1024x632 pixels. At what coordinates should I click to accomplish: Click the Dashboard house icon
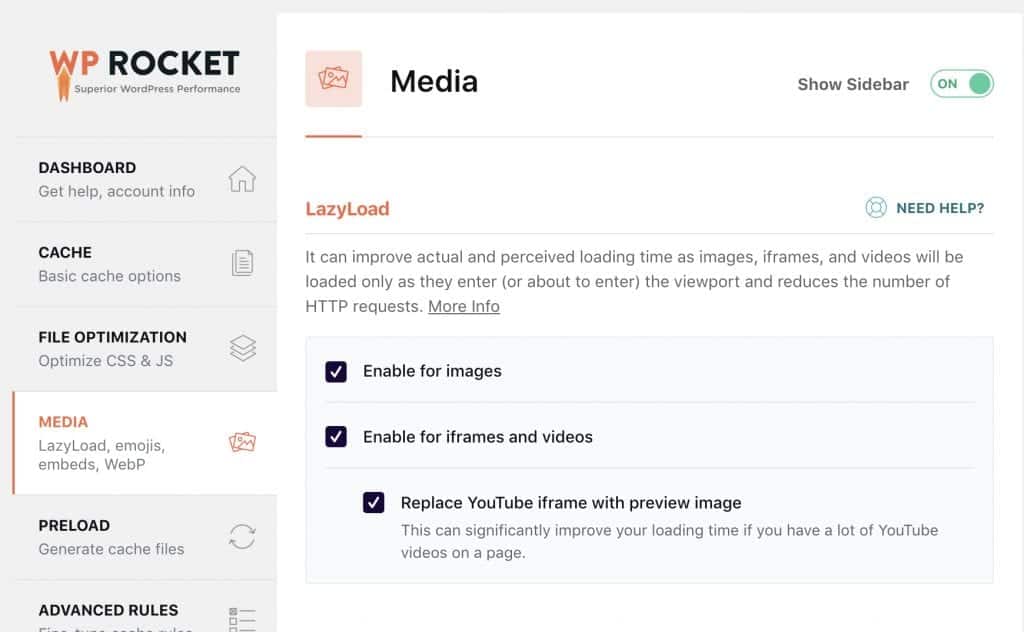click(242, 179)
